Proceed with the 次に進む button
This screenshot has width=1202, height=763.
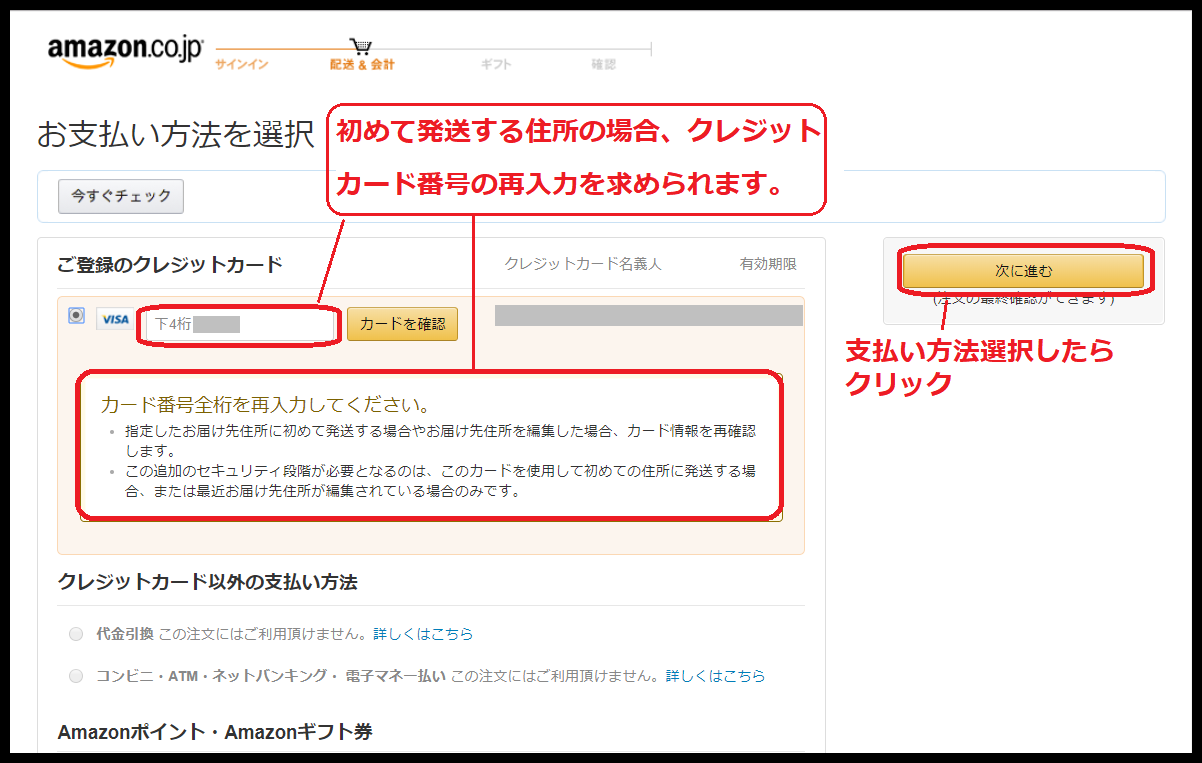click(x=1022, y=271)
